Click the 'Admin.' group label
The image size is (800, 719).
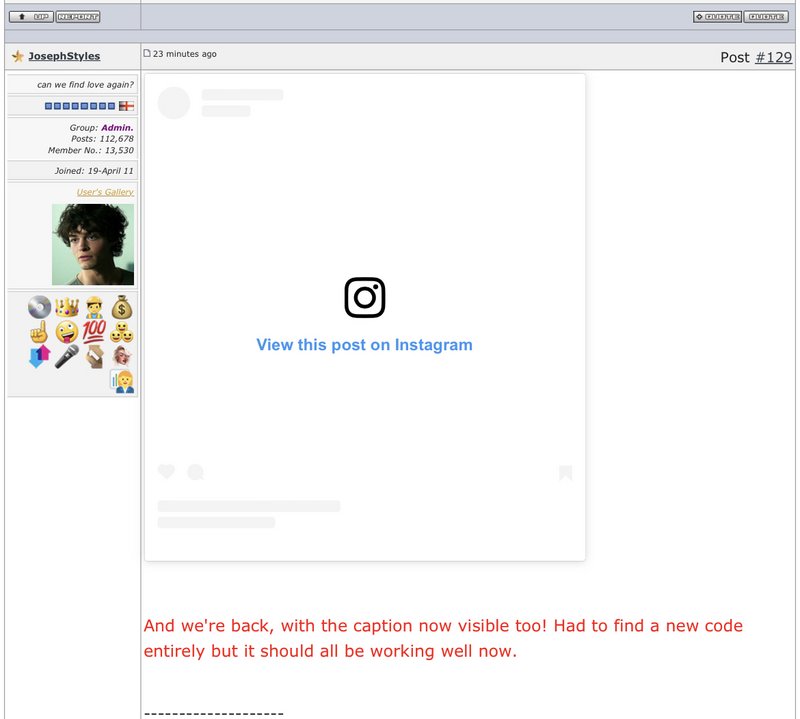click(117, 128)
